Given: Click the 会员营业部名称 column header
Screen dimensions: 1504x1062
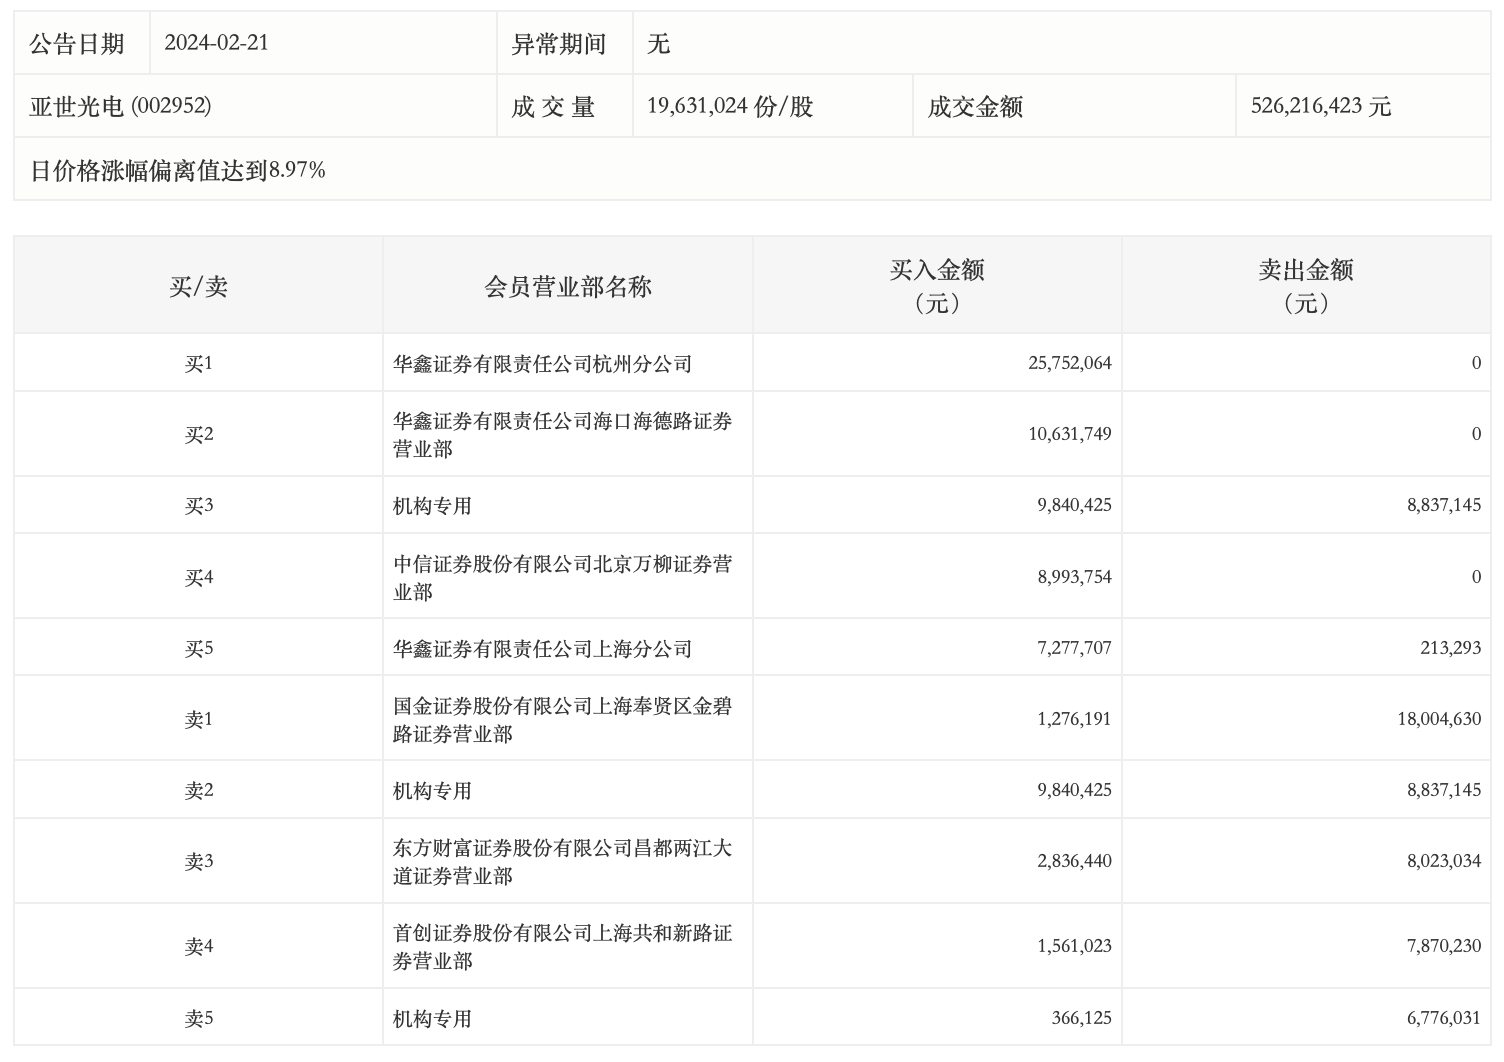Looking at the screenshot, I should point(567,287).
